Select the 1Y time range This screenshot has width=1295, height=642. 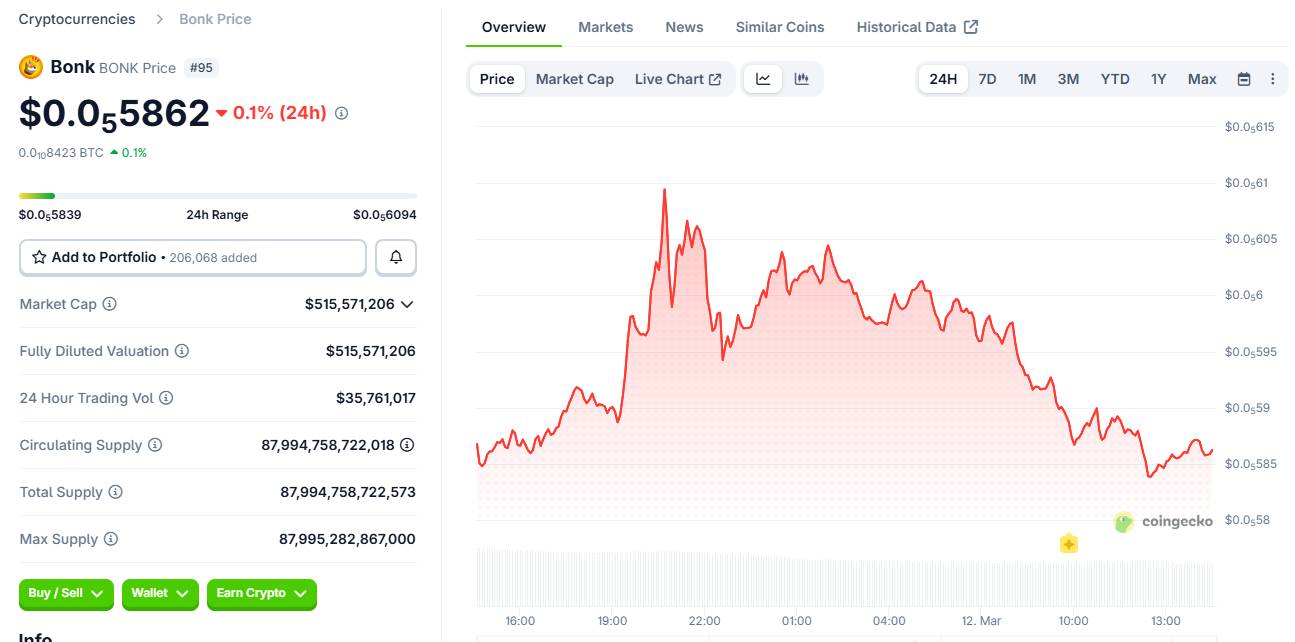coord(1158,79)
